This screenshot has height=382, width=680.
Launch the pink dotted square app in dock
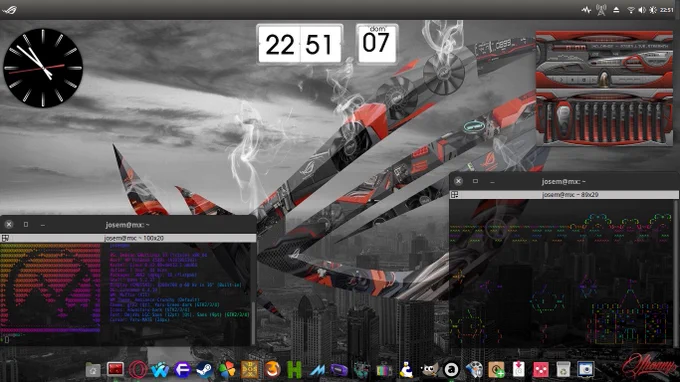click(x=541, y=370)
